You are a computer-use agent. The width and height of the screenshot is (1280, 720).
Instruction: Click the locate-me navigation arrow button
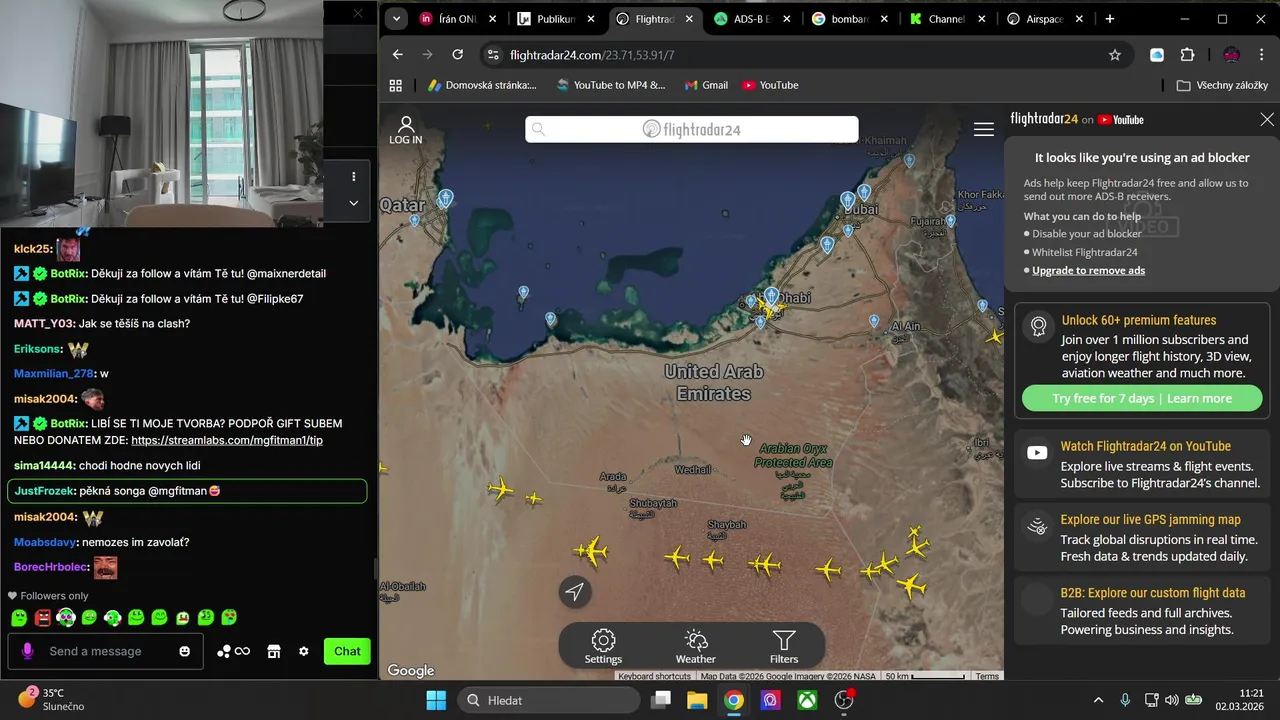tap(574, 592)
